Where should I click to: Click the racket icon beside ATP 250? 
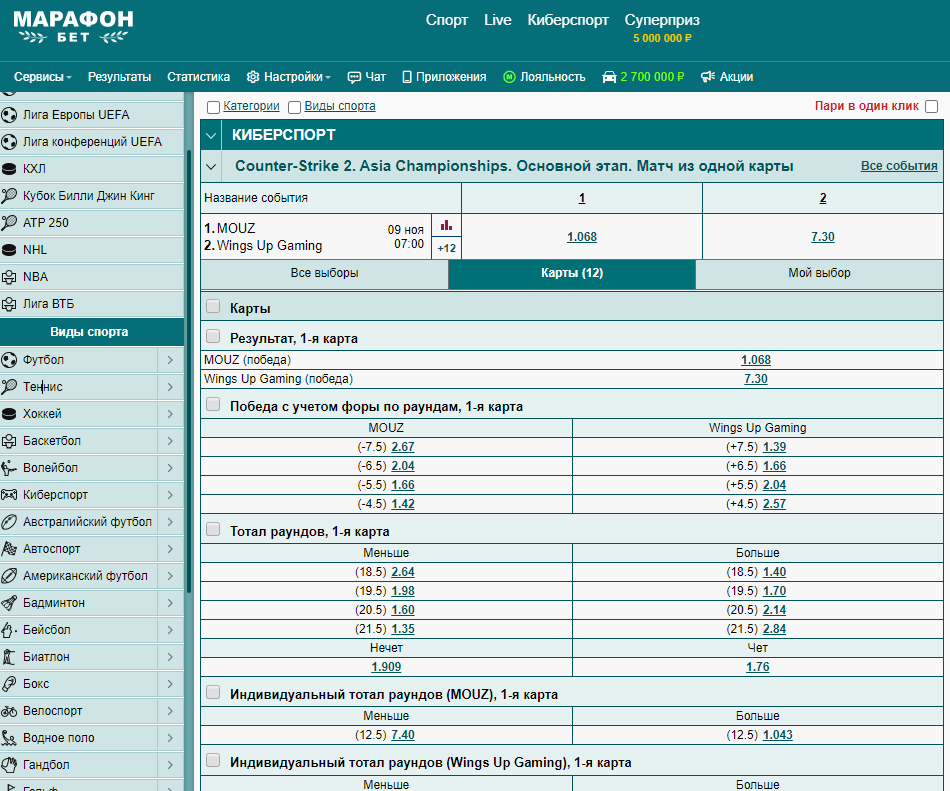[x=9, y=223]
